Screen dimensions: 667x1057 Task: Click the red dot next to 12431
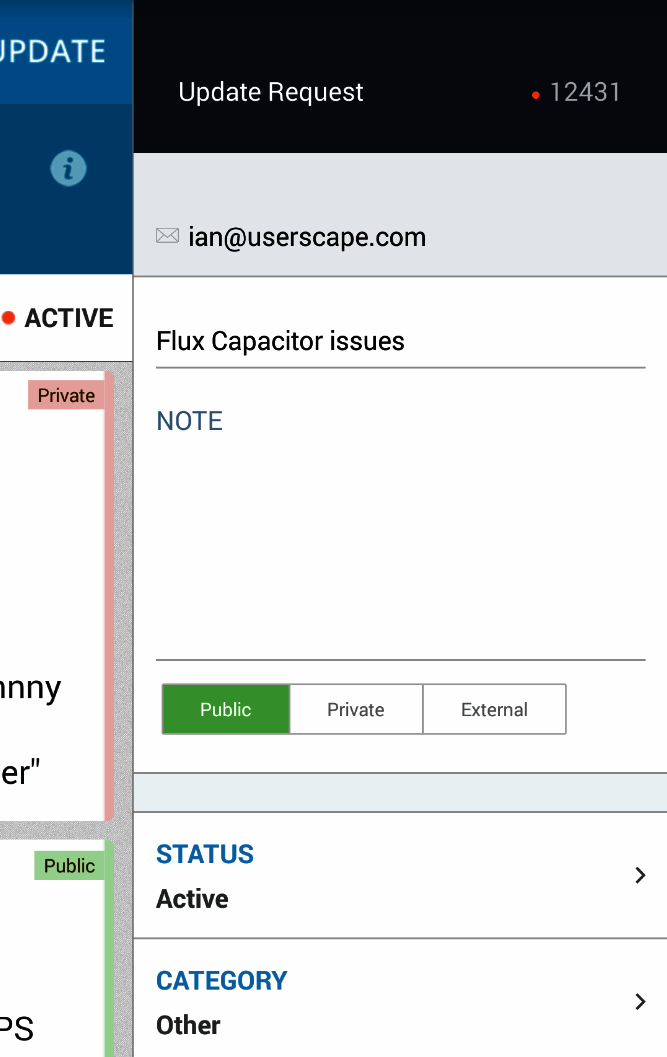[536, 96]
